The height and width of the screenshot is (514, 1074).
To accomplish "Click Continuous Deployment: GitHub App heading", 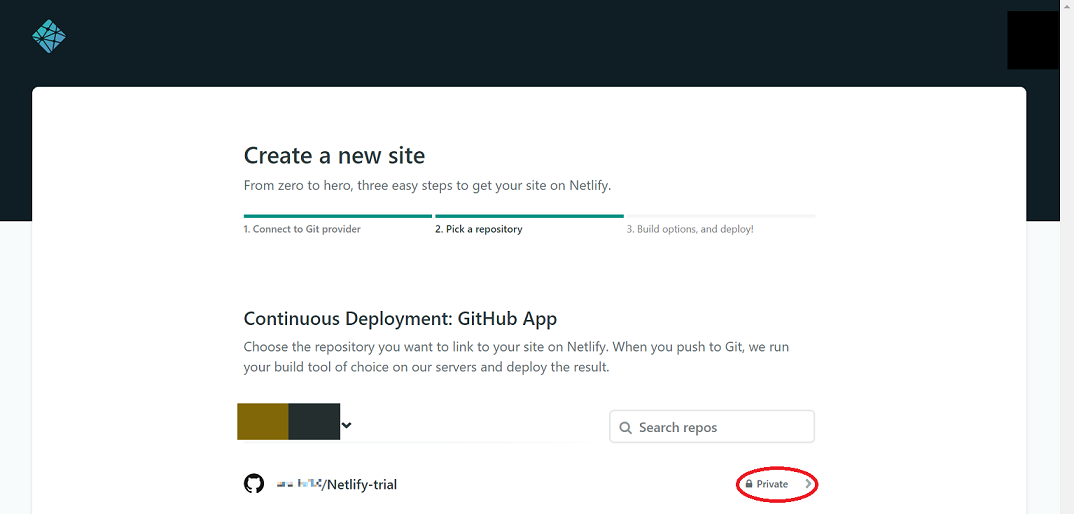I will 400,319.
